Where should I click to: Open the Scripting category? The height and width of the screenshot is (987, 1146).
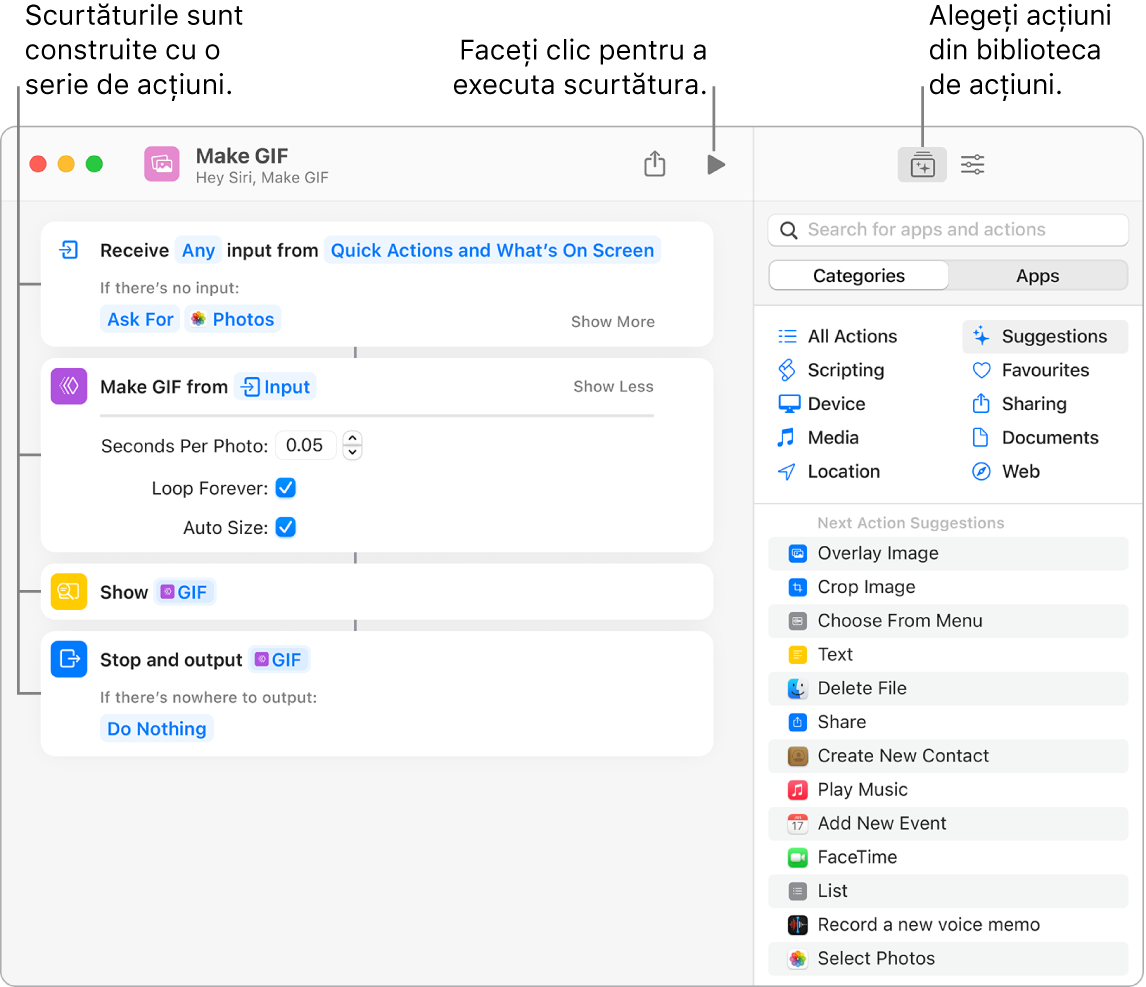[845, 370]
